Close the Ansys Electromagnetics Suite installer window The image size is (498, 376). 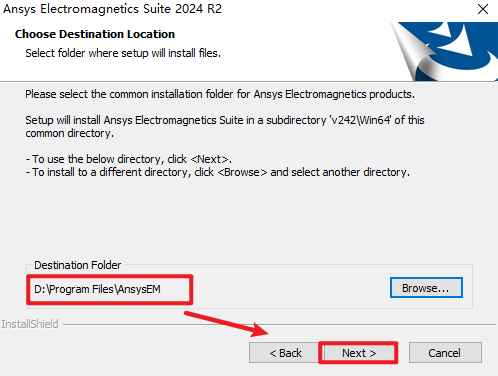coord(483,9)
